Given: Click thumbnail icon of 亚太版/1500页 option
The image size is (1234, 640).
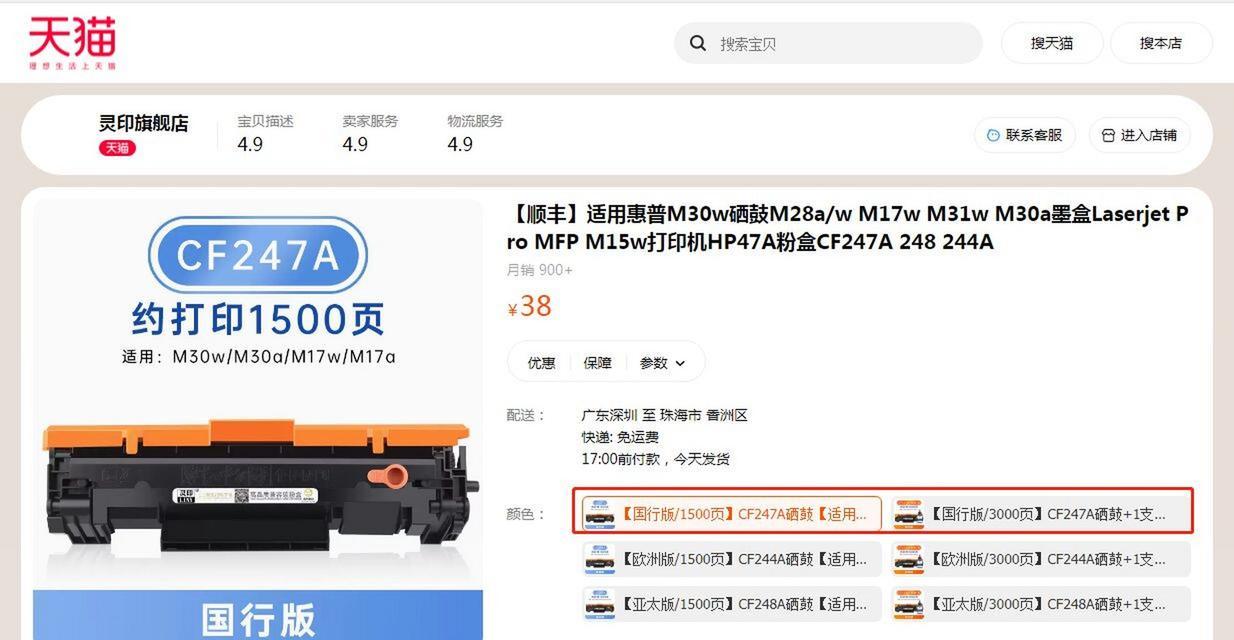Looking at the screenshot, I should 599,604.
